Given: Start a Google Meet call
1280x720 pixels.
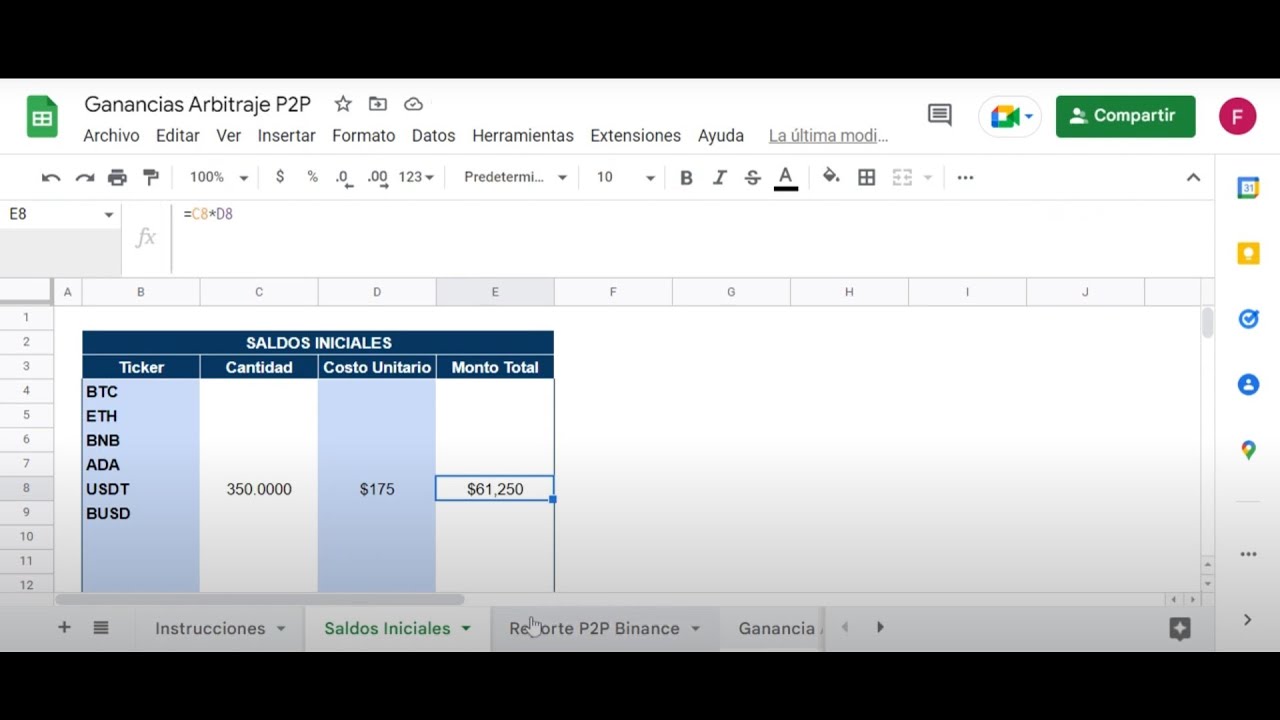Looking at the screenshot, I should coord(1010,117).
